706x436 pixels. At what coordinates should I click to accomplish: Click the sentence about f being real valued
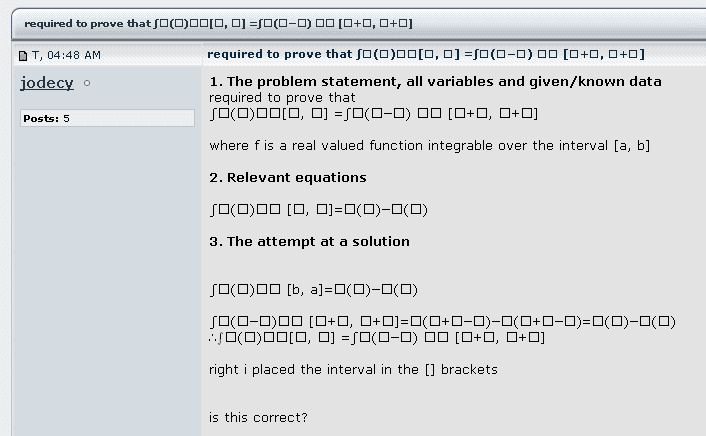tap(430, 146)
